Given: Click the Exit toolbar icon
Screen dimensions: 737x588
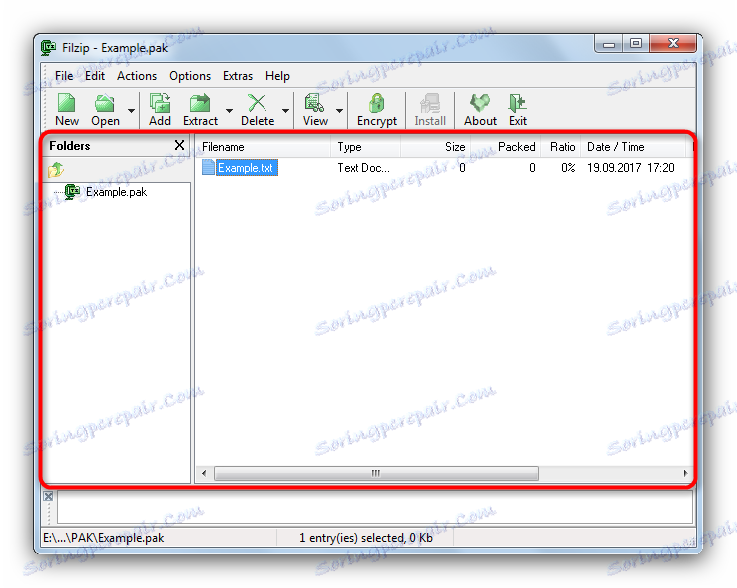Looking at the screenshot, I should [x=517, y=103].
